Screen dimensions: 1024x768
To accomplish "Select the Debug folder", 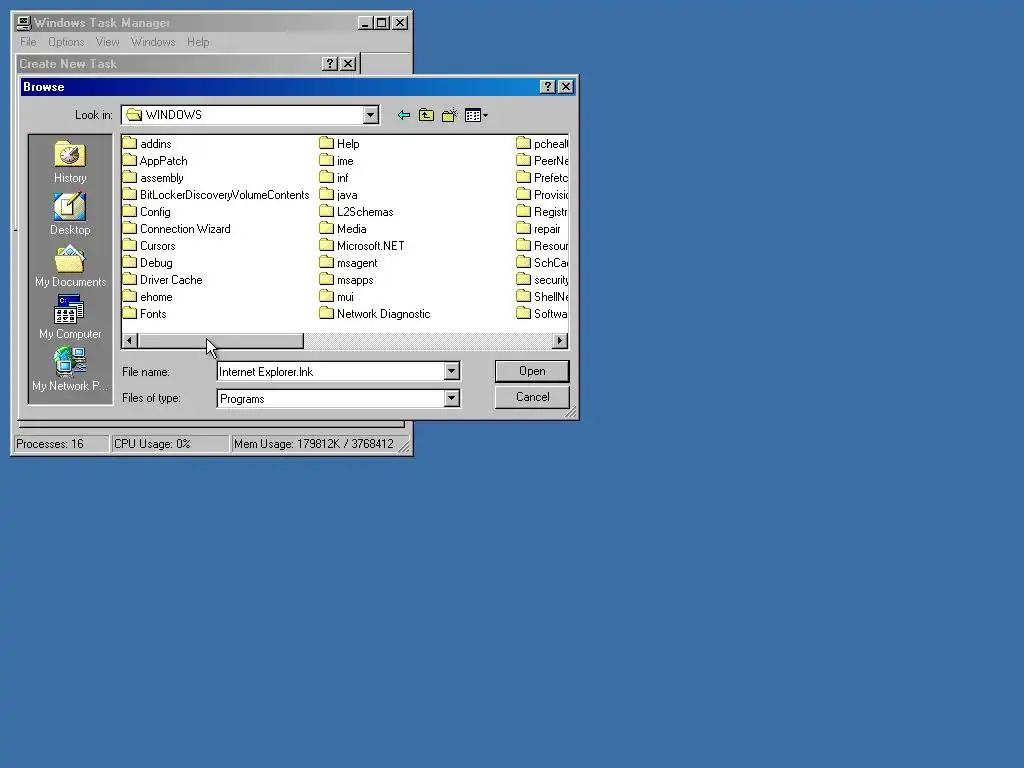I will click(148, 263).
